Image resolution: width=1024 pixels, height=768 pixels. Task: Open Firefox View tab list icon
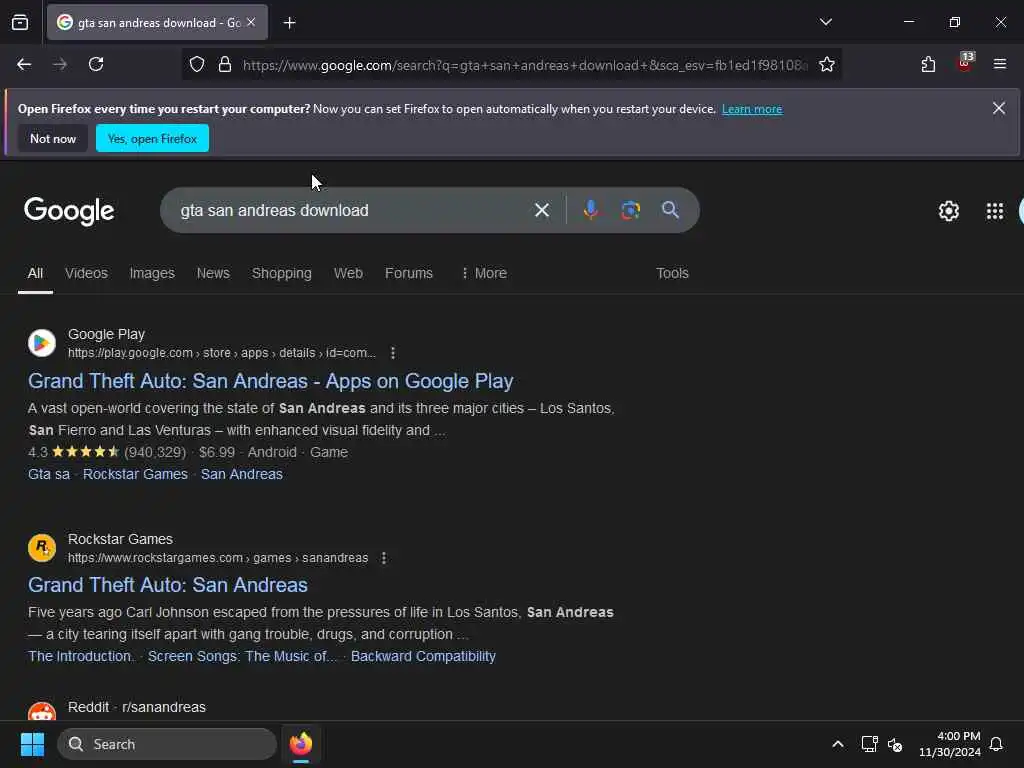point(20,22)
